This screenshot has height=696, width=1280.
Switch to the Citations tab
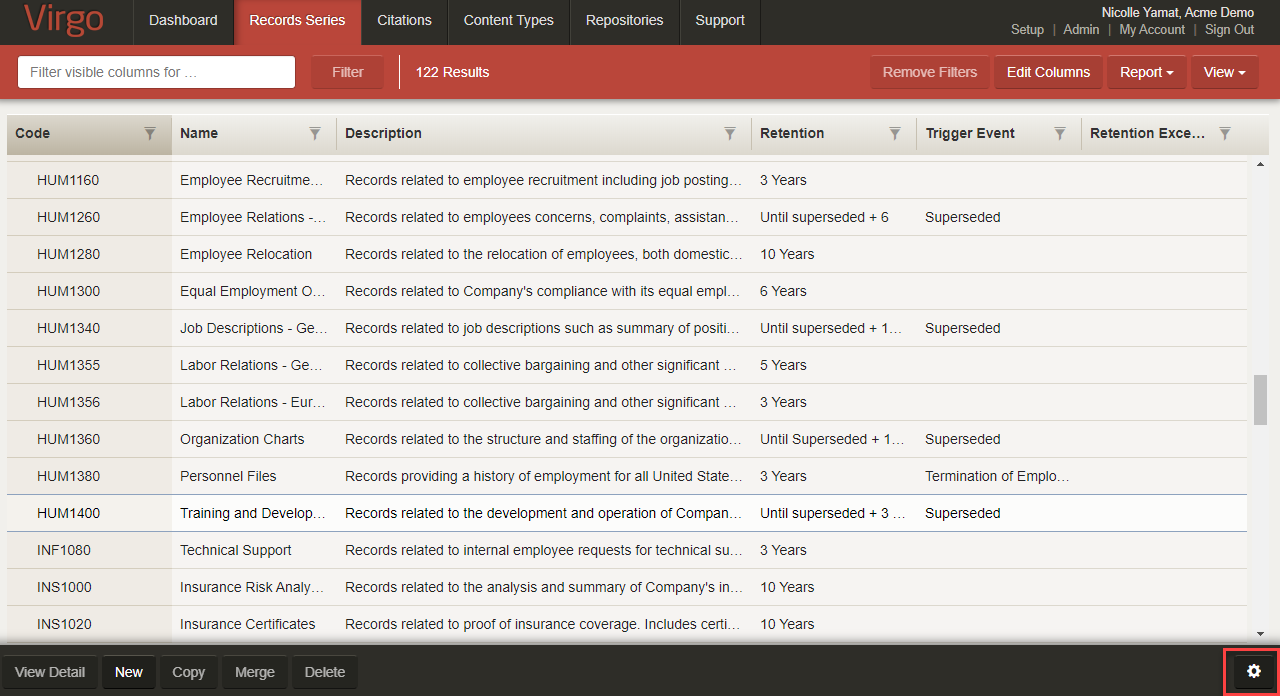[404, 21]
